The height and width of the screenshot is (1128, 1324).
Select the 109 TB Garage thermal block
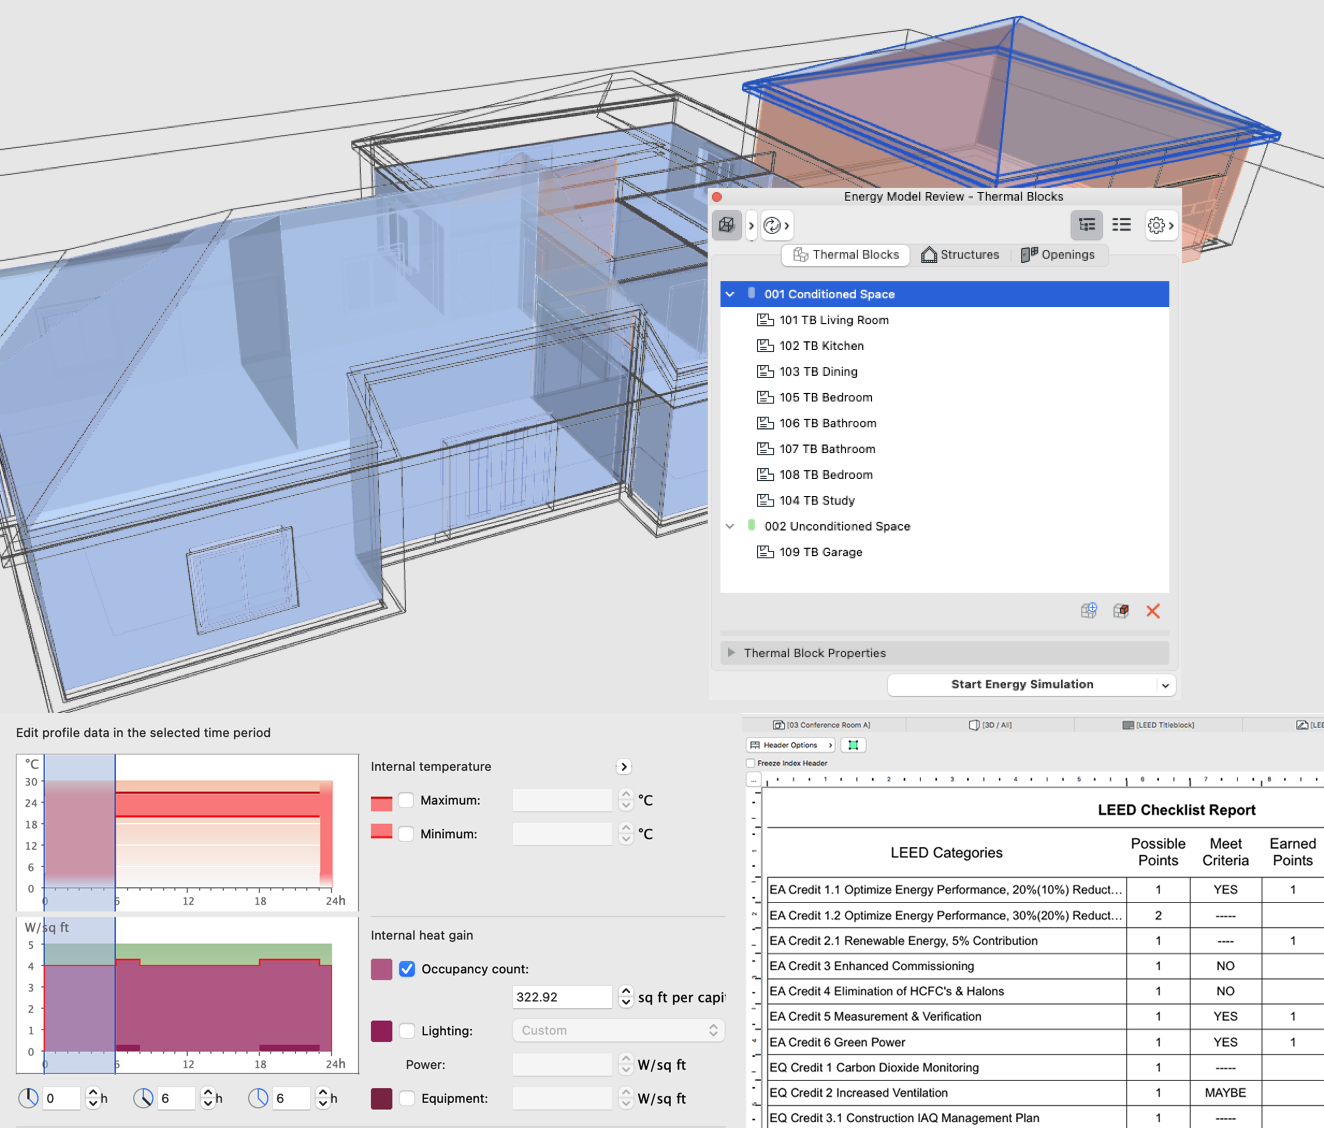coord(945,552)
